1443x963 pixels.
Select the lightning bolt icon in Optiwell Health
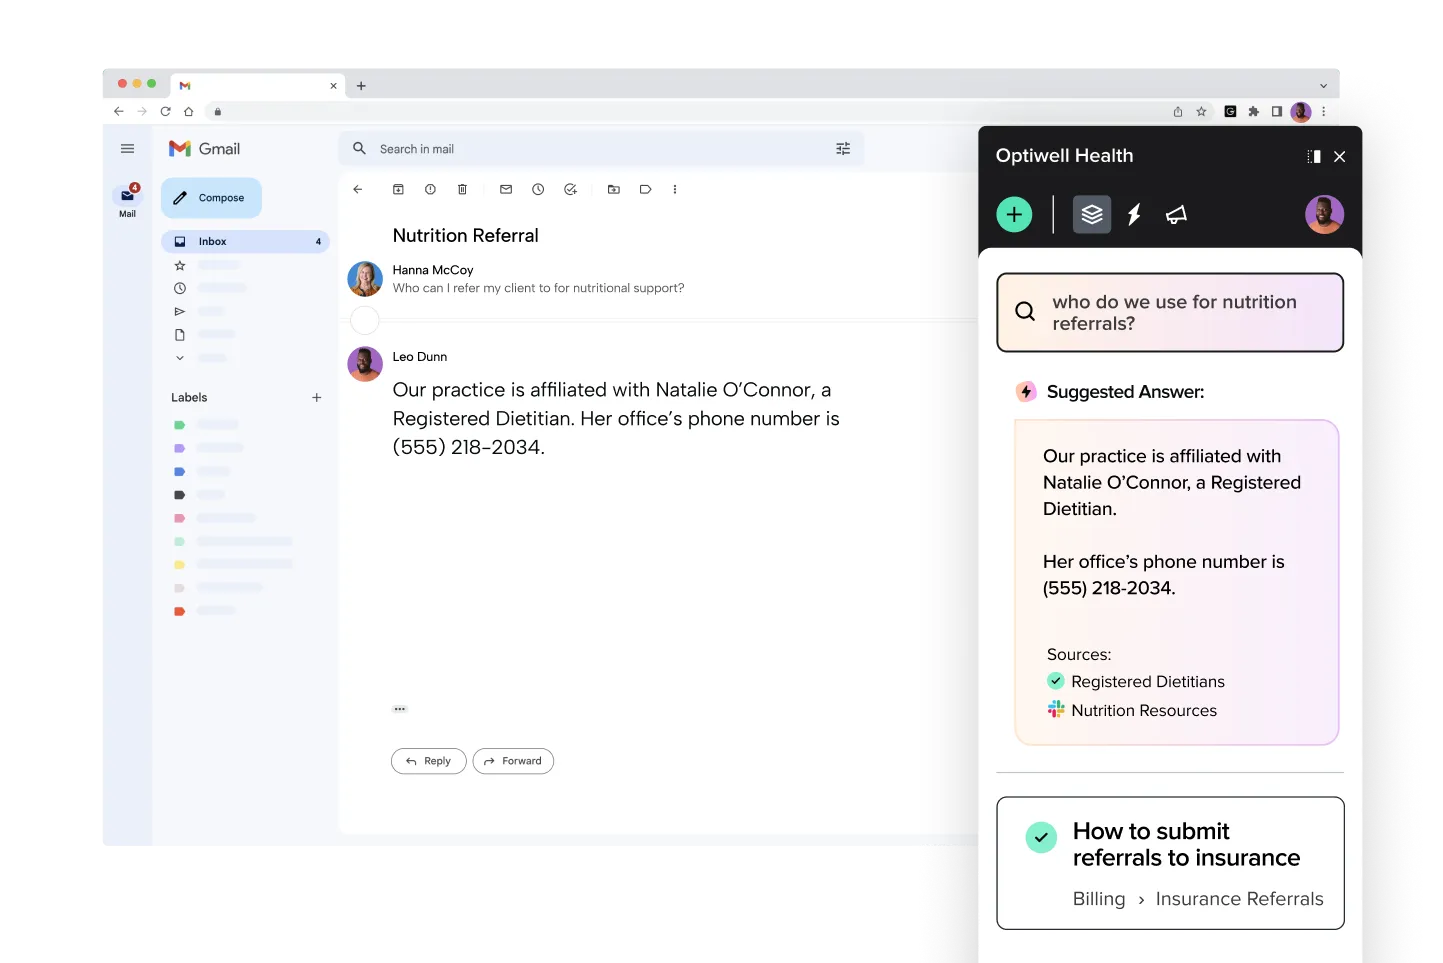(1134, 214)
